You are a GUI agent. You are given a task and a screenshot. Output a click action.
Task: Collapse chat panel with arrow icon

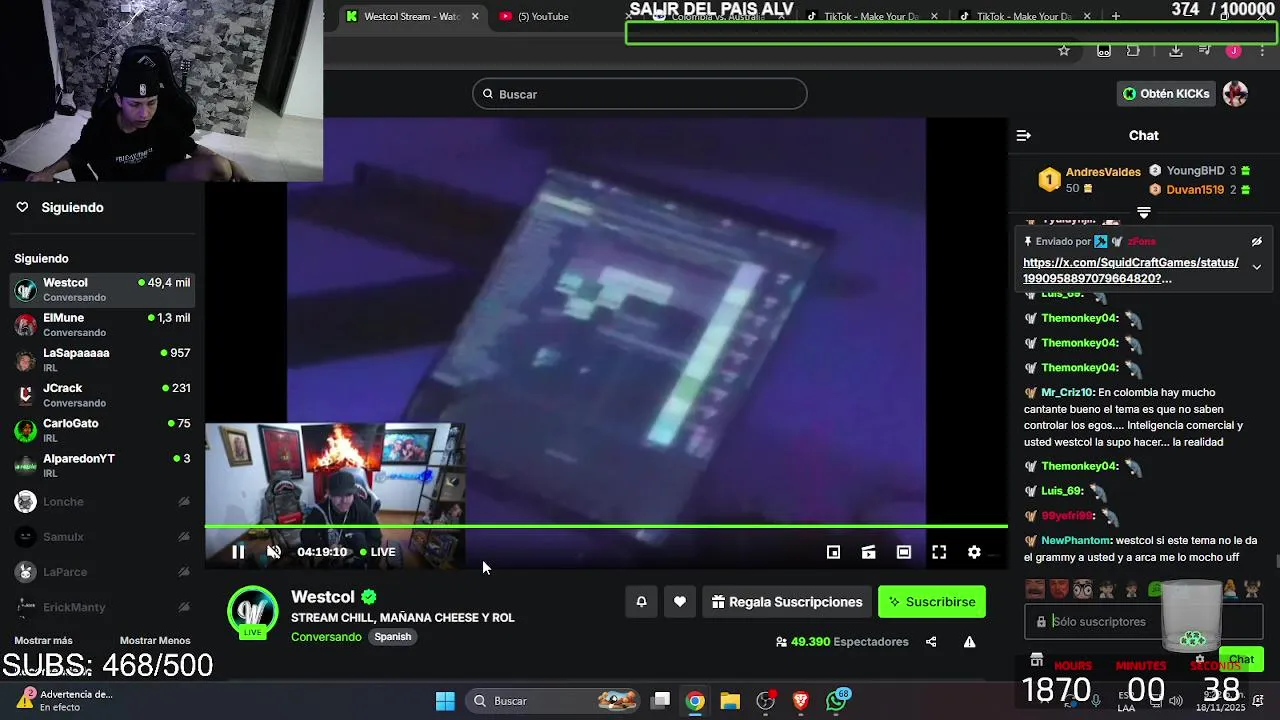click(x=1023, y=135)
